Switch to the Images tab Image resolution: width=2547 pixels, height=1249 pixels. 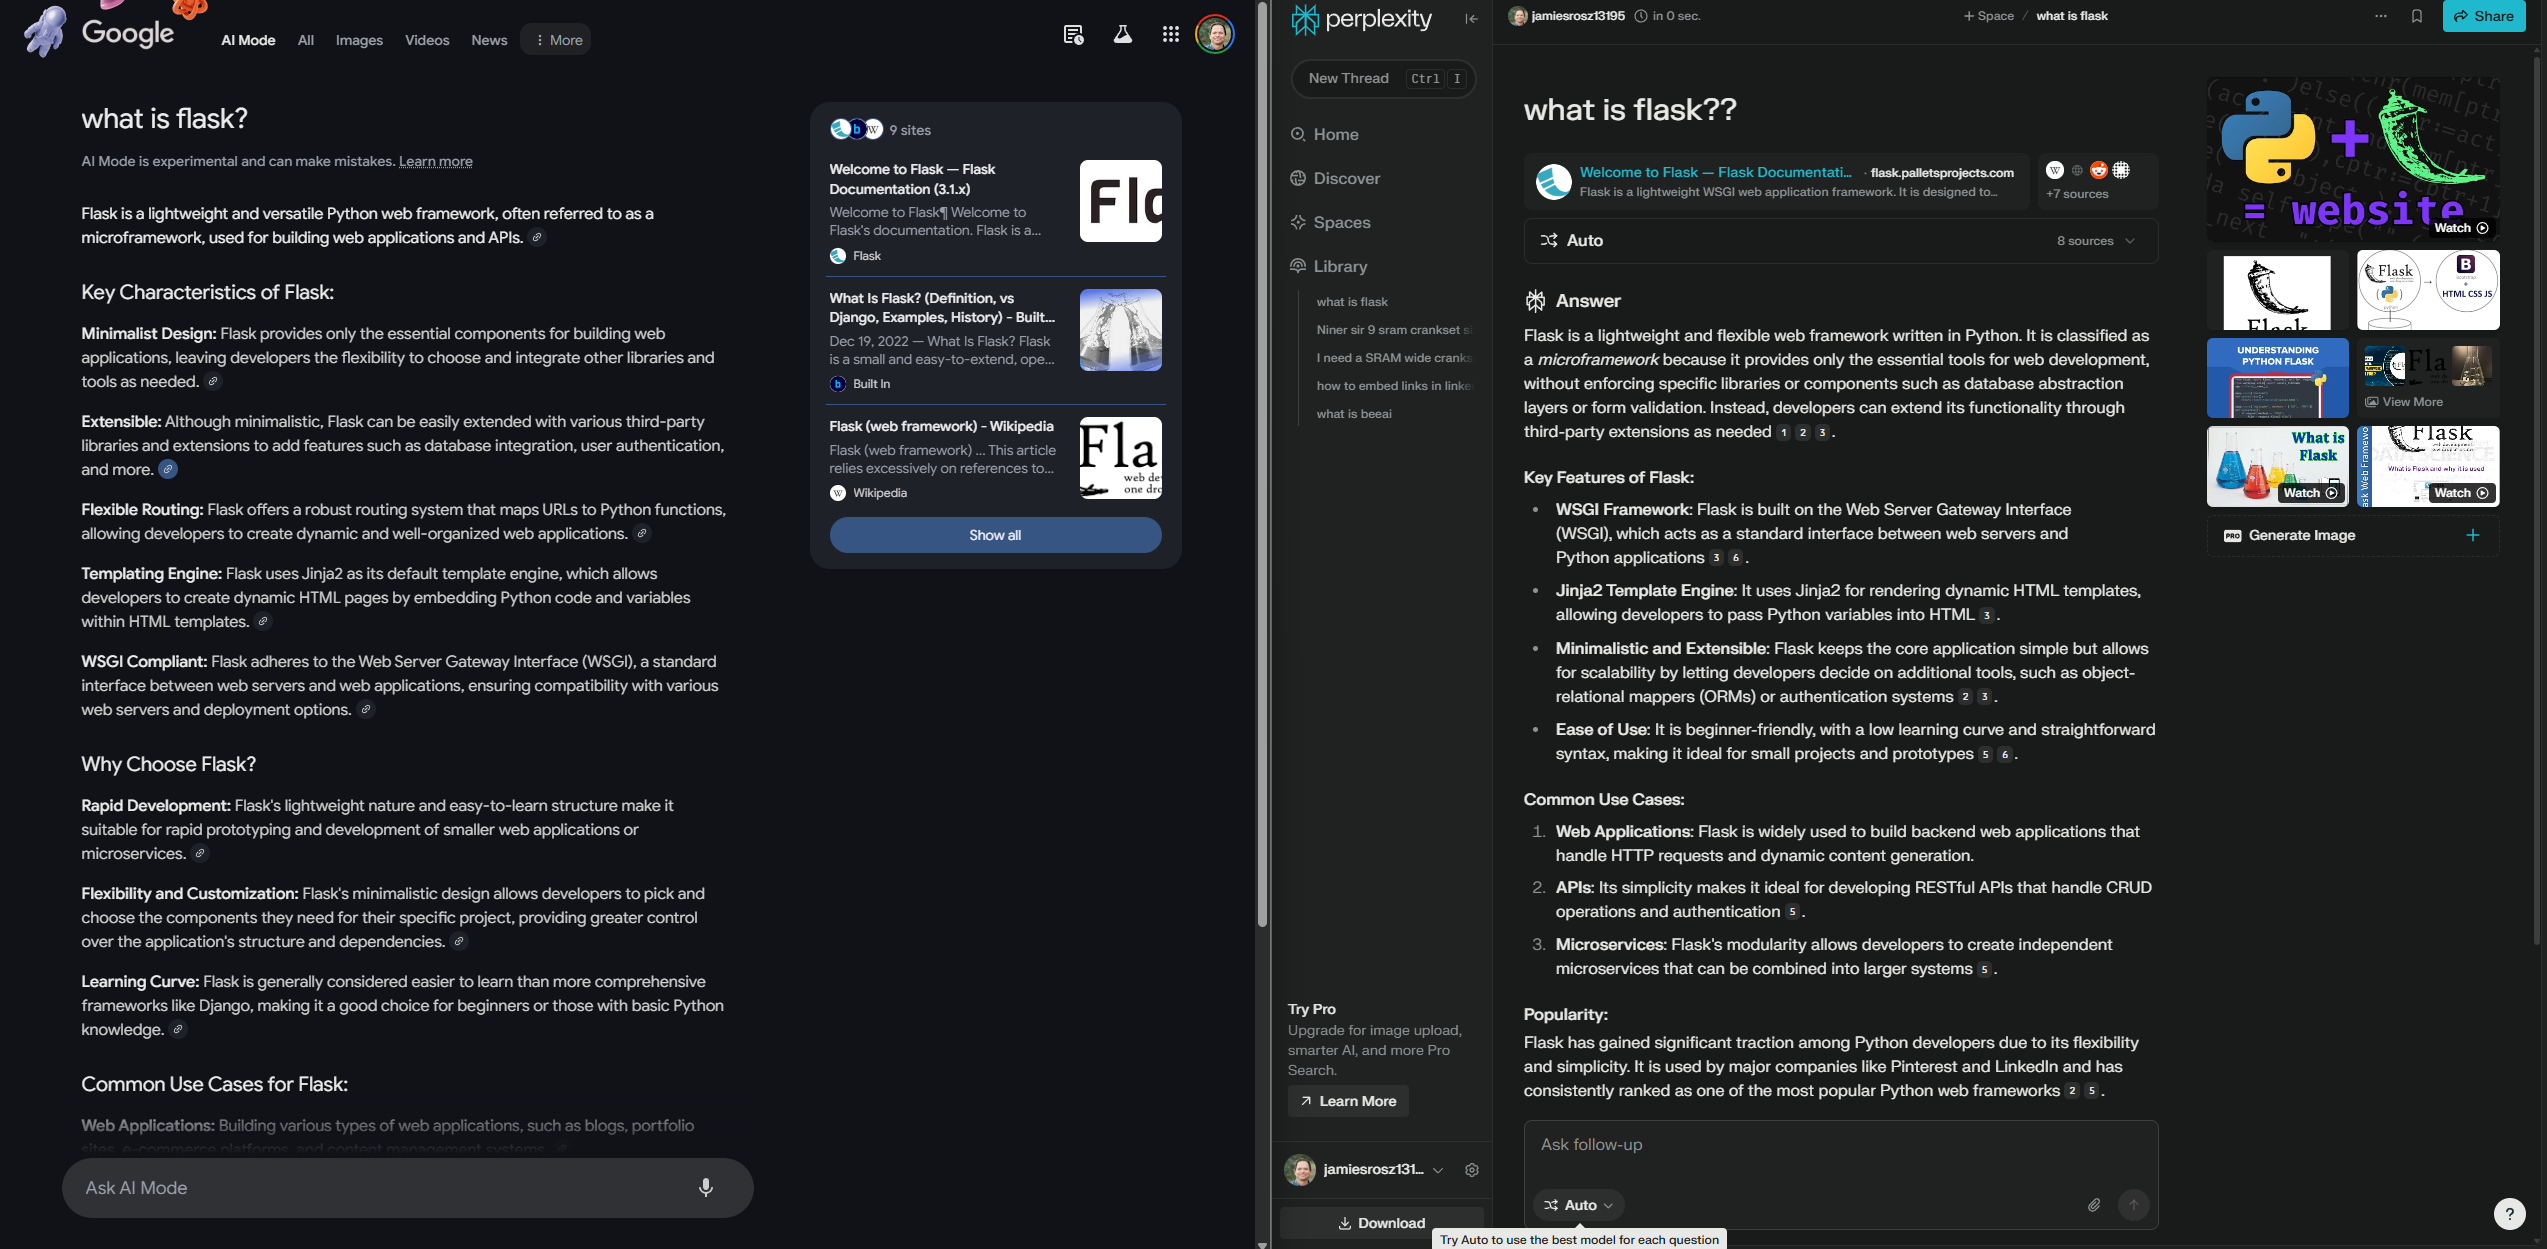click(359, 40)
